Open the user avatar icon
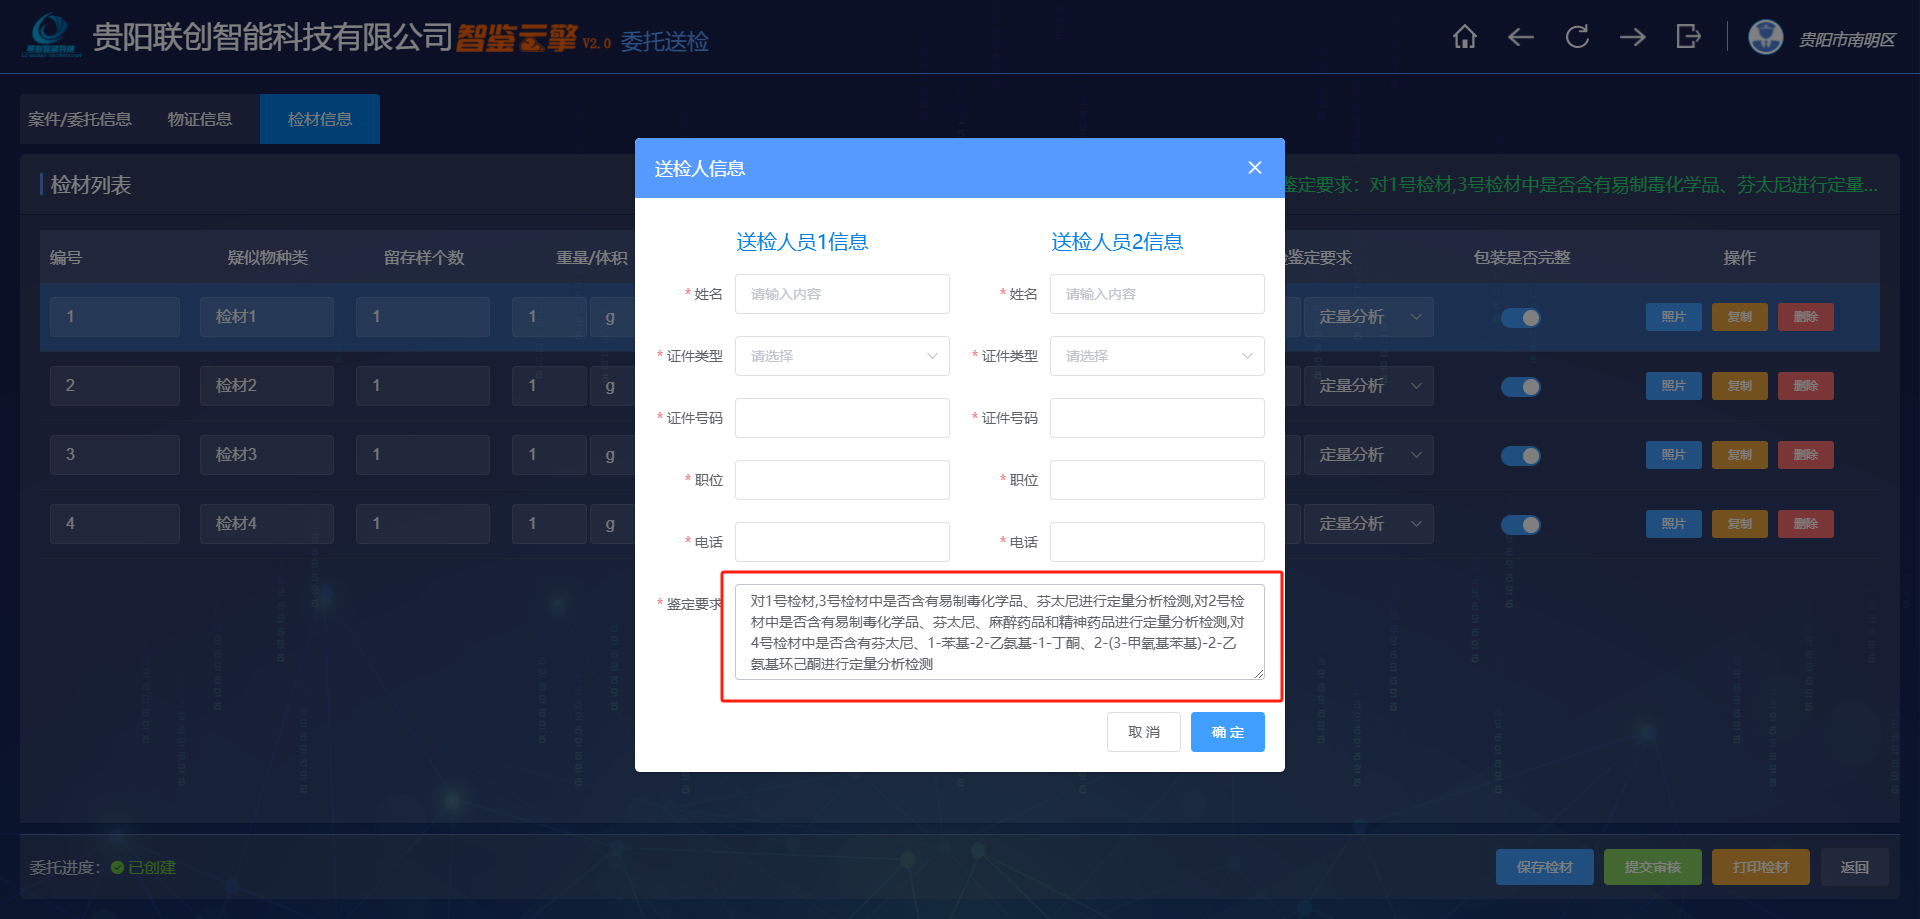 [1766, 37]
